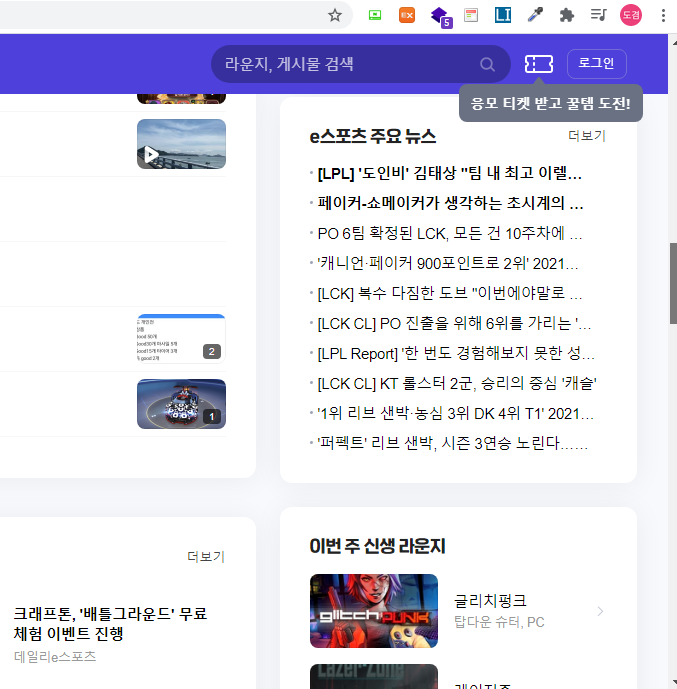The height and width of the screenshot is (689, 677).
Task: Click the page vertical scrollbar thumb
Action: pos(673,283)
